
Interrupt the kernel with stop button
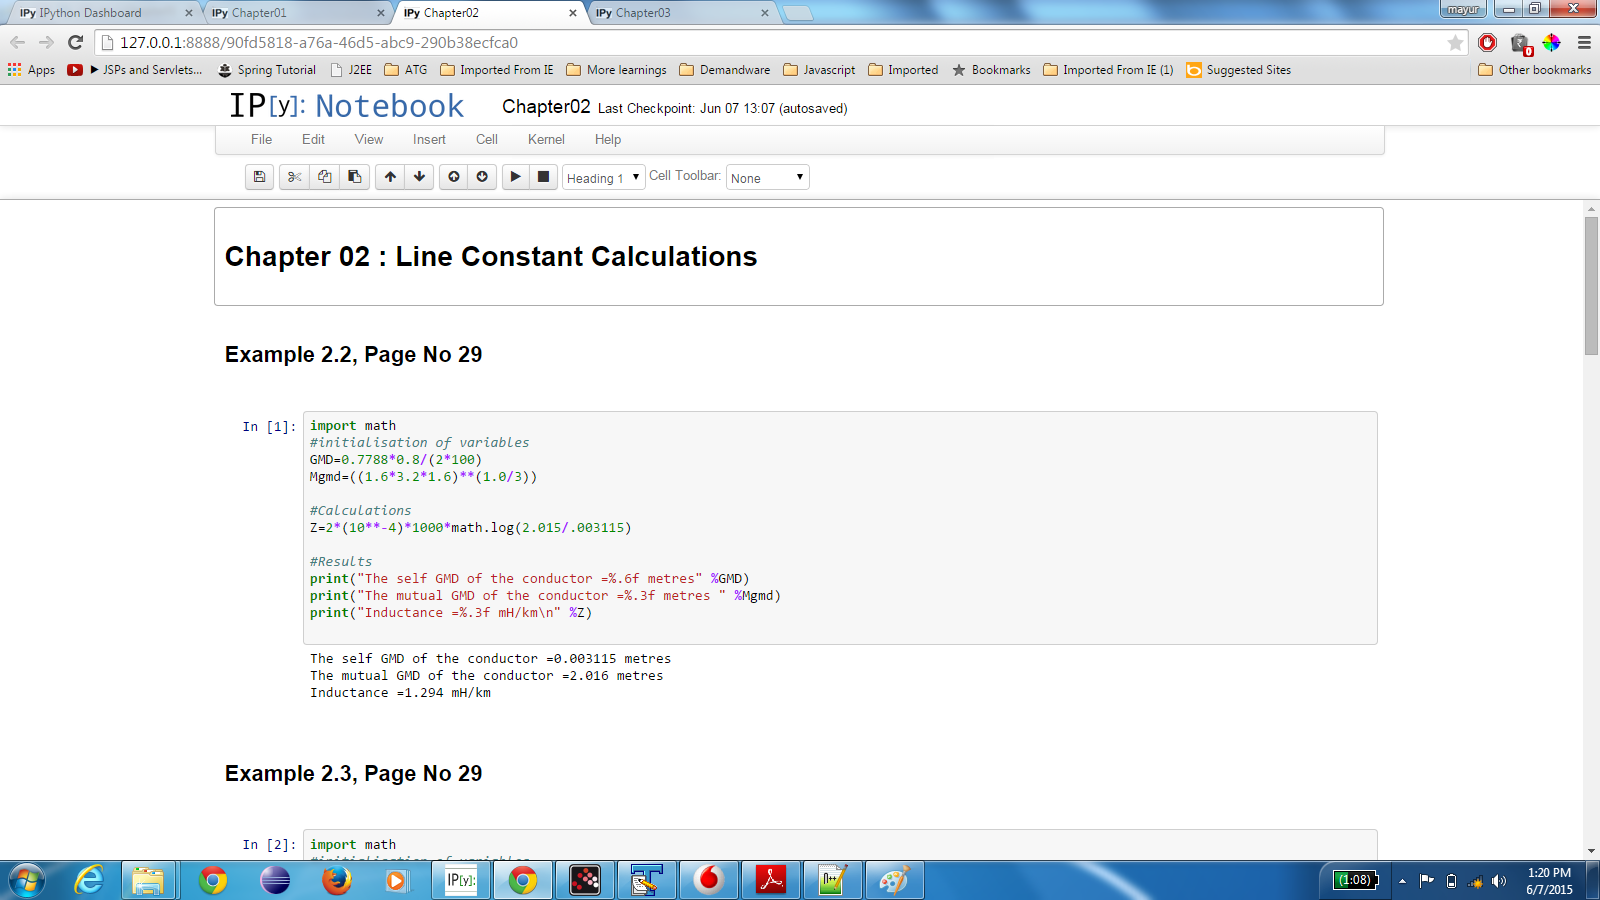[543, 177]
